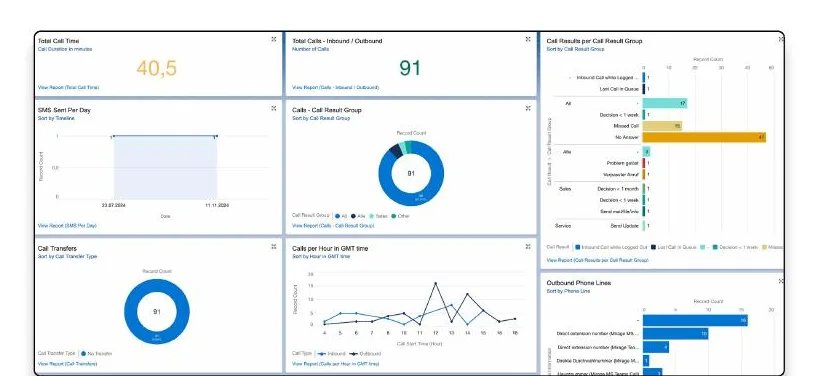Expand the Total Calls Inbound/Outbound widget
The height and width of the screenshot is (376, 817).
(x=528, y=39)
